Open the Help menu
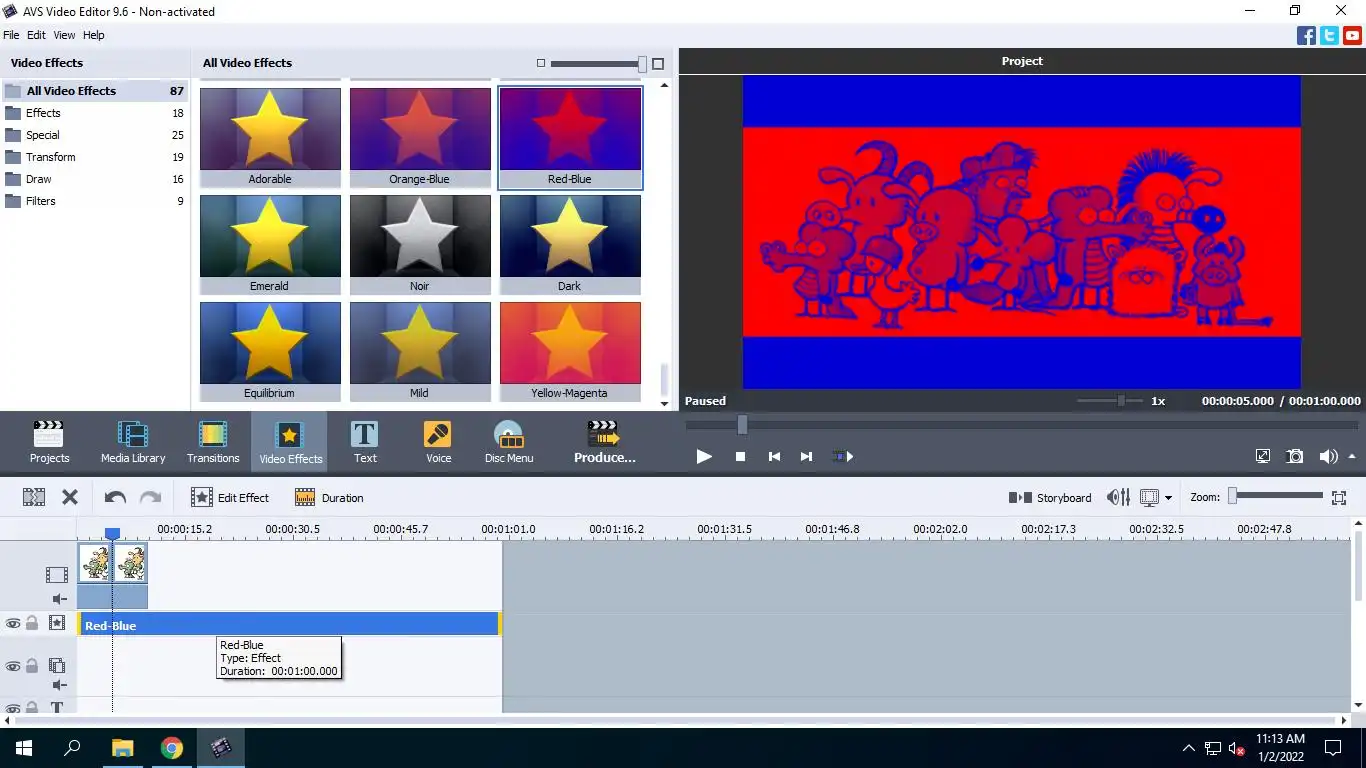The width and height of the screenshot is (1366, 768). [93, 35]
